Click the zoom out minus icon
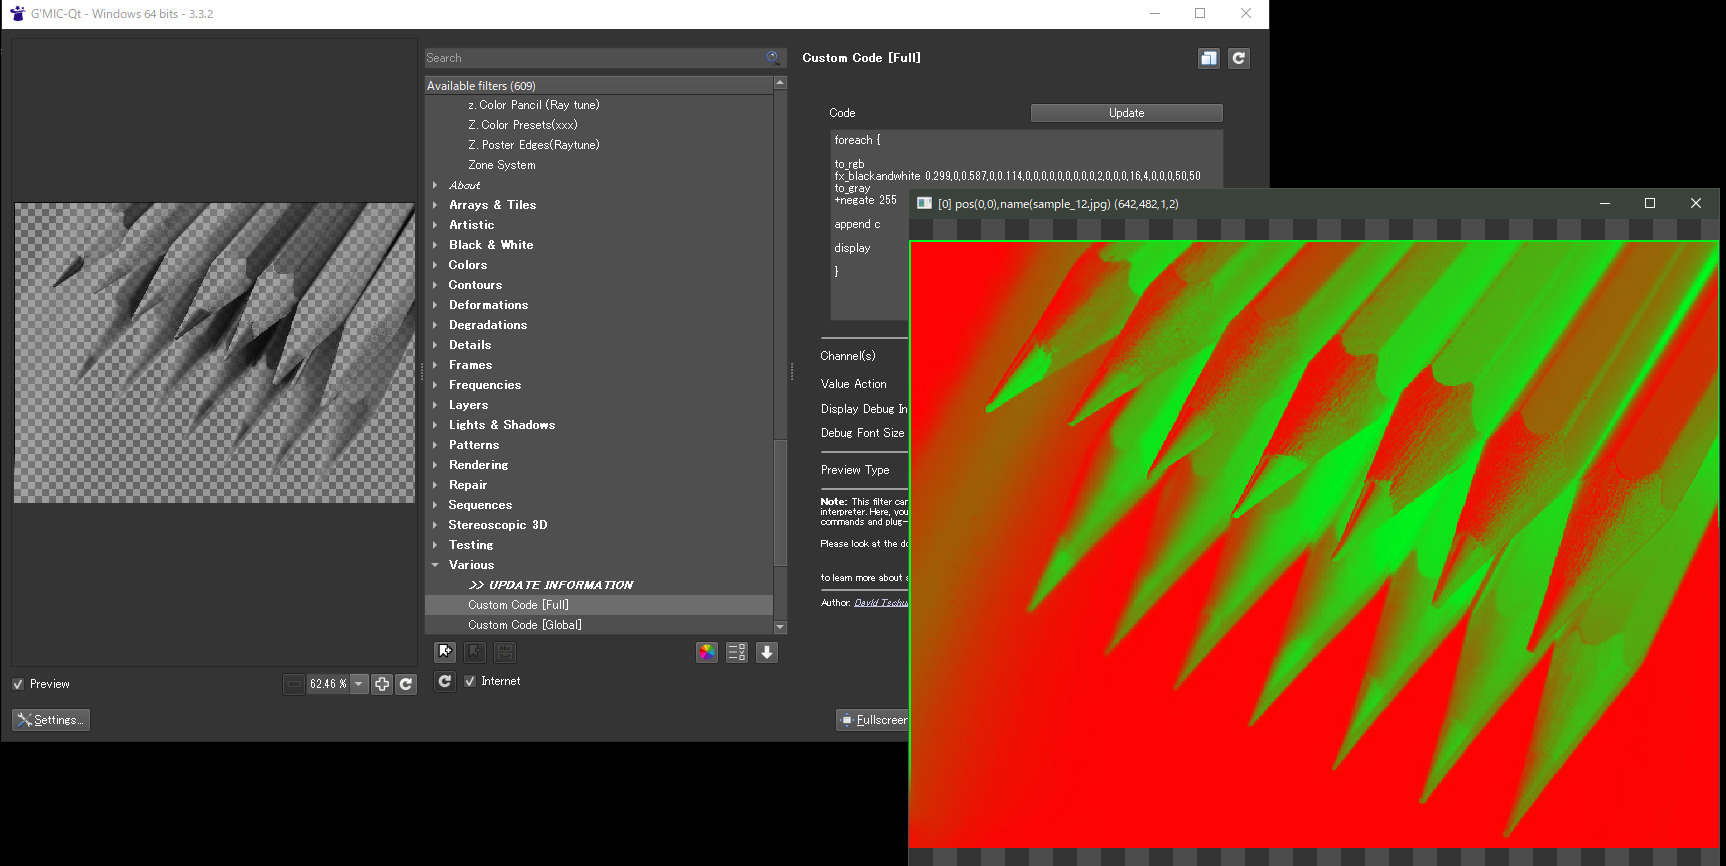 tap(293, 684)
